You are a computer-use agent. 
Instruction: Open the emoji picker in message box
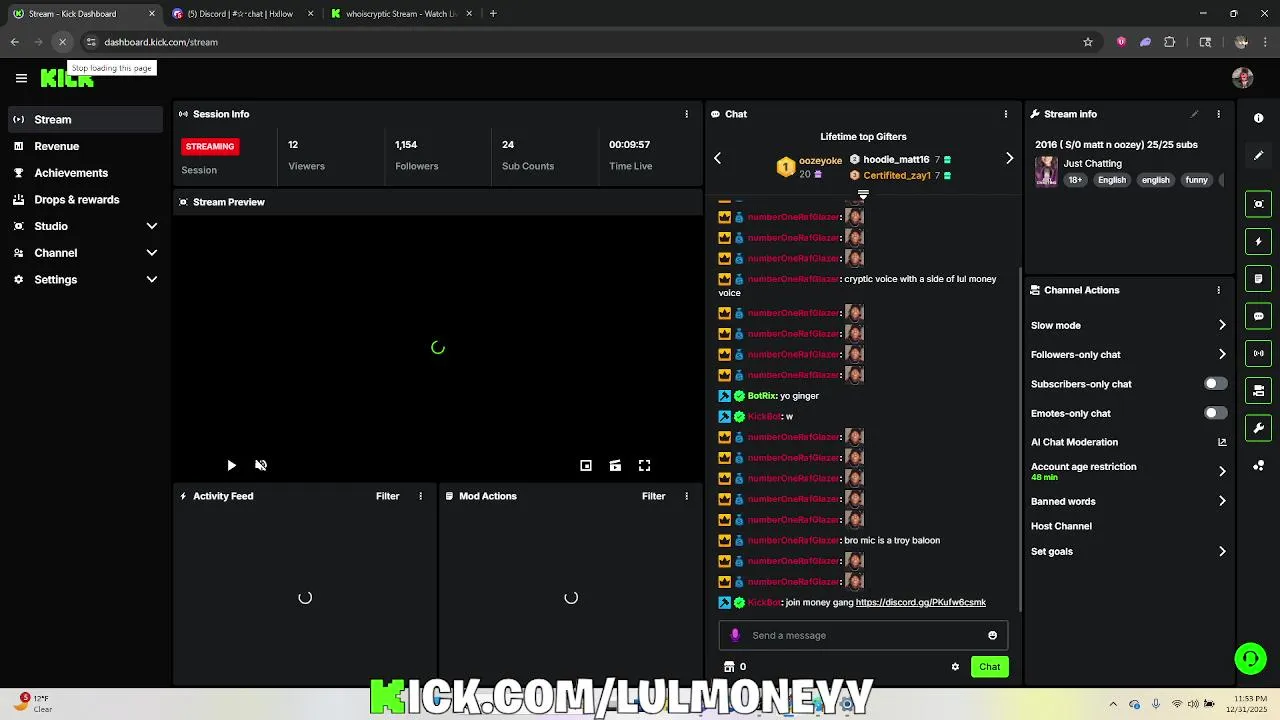click(x=992, y=635)
